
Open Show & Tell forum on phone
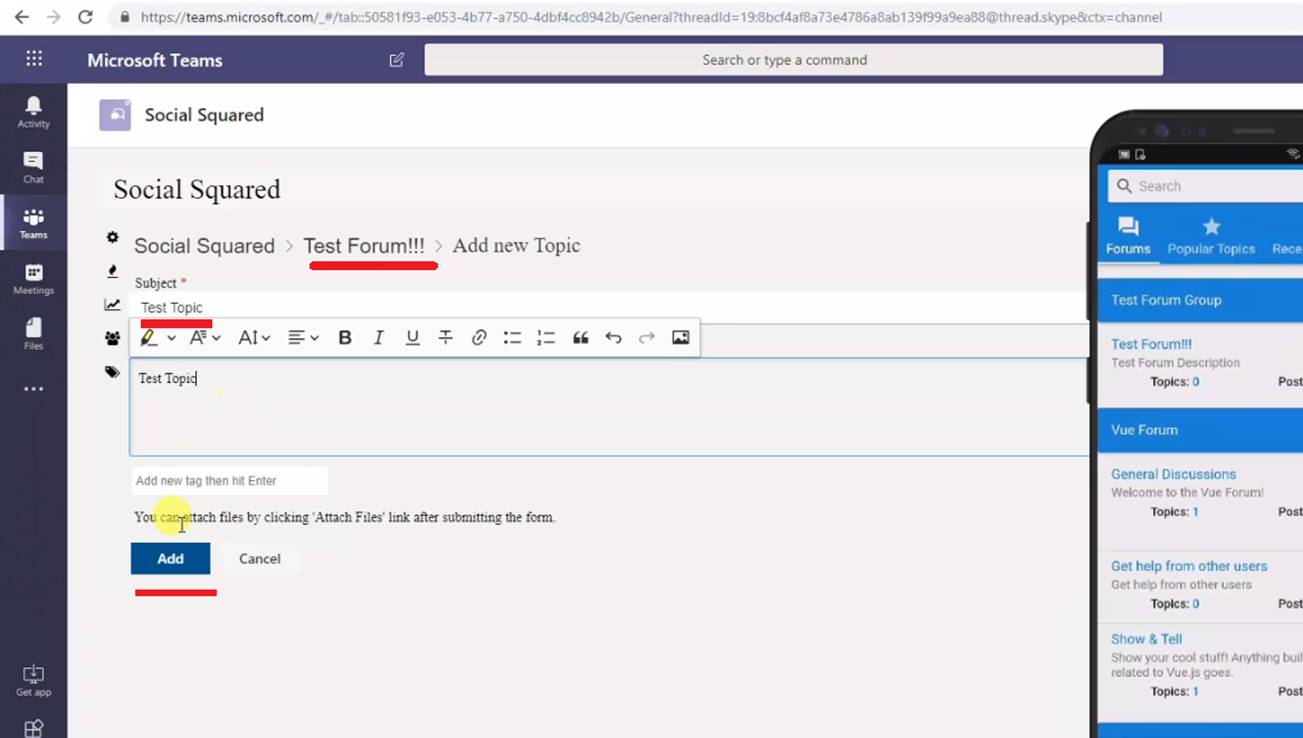point(1146,639)
